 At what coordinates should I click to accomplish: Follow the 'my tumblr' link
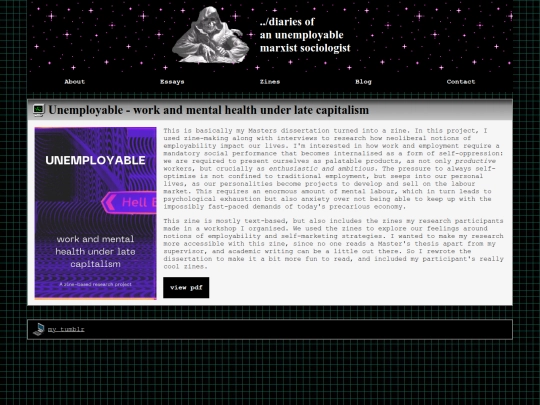pos(66,329)
